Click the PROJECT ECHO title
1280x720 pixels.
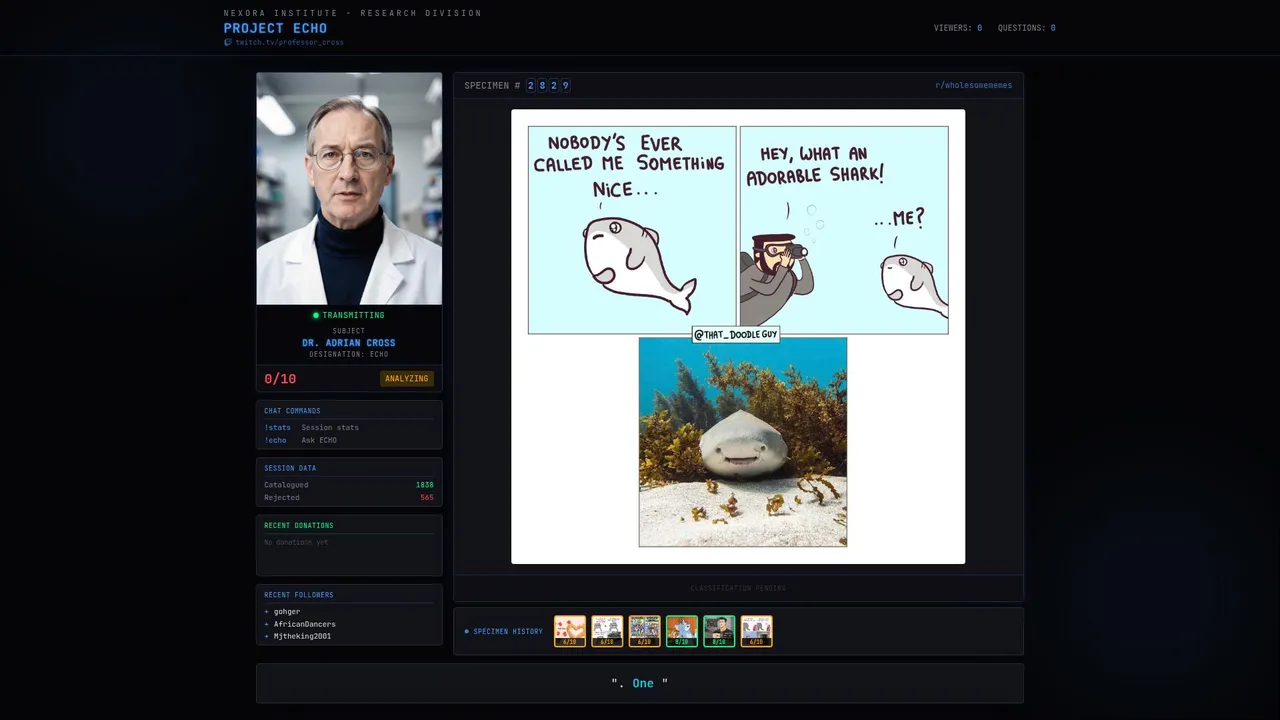(x=275, y=28)
